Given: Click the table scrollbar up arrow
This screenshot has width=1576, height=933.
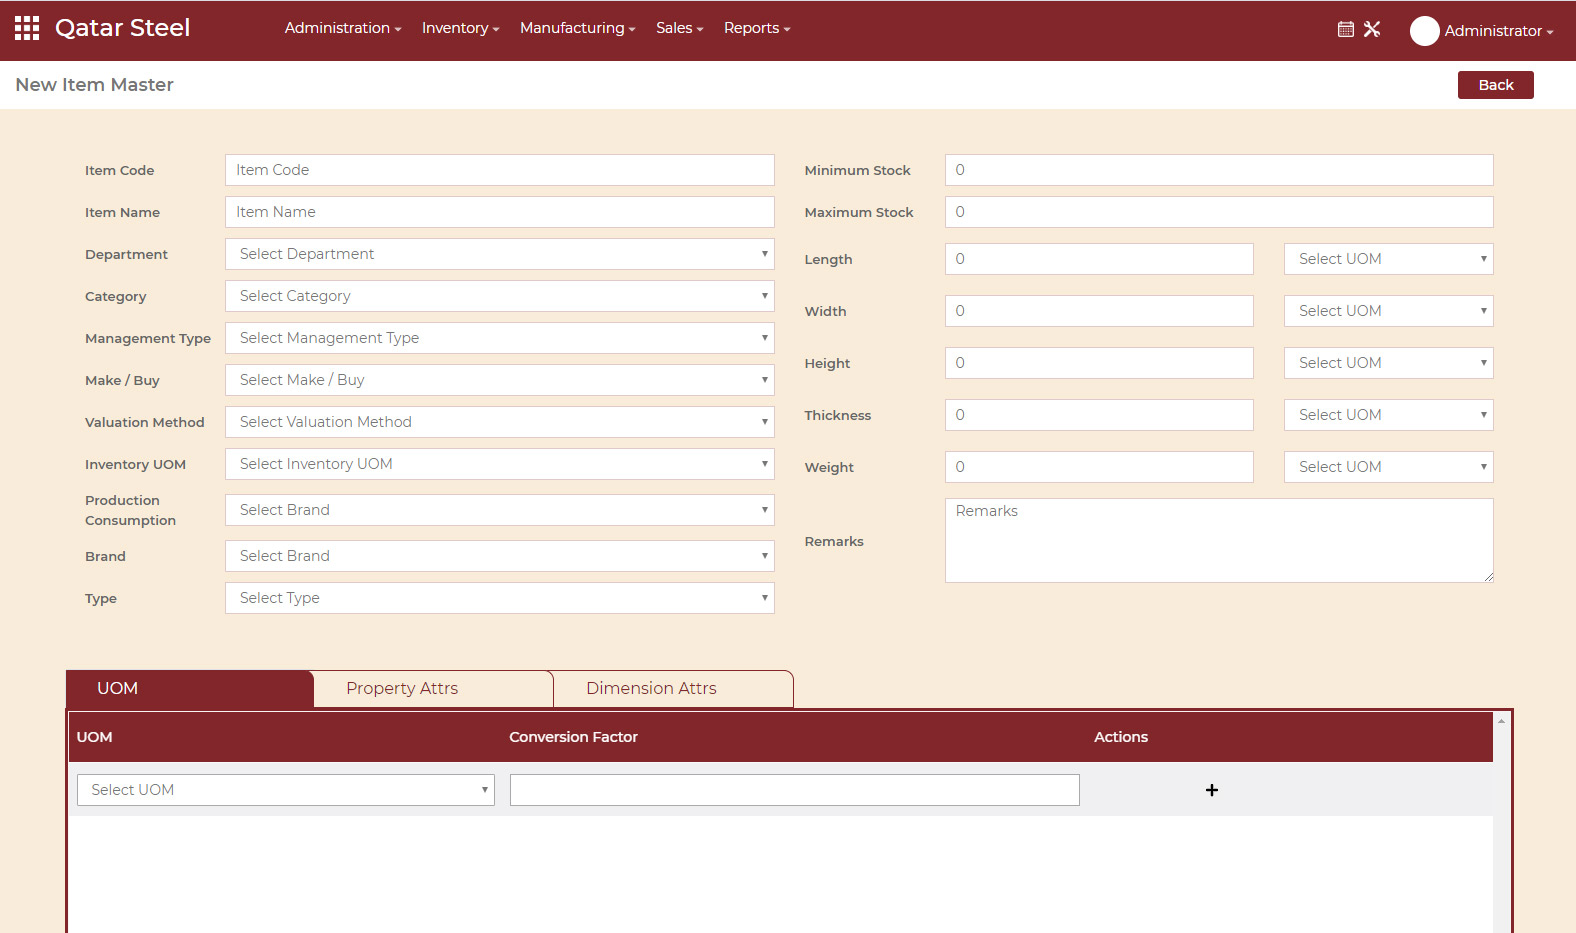Looking at the screenshot, I should click(1501, 720).
